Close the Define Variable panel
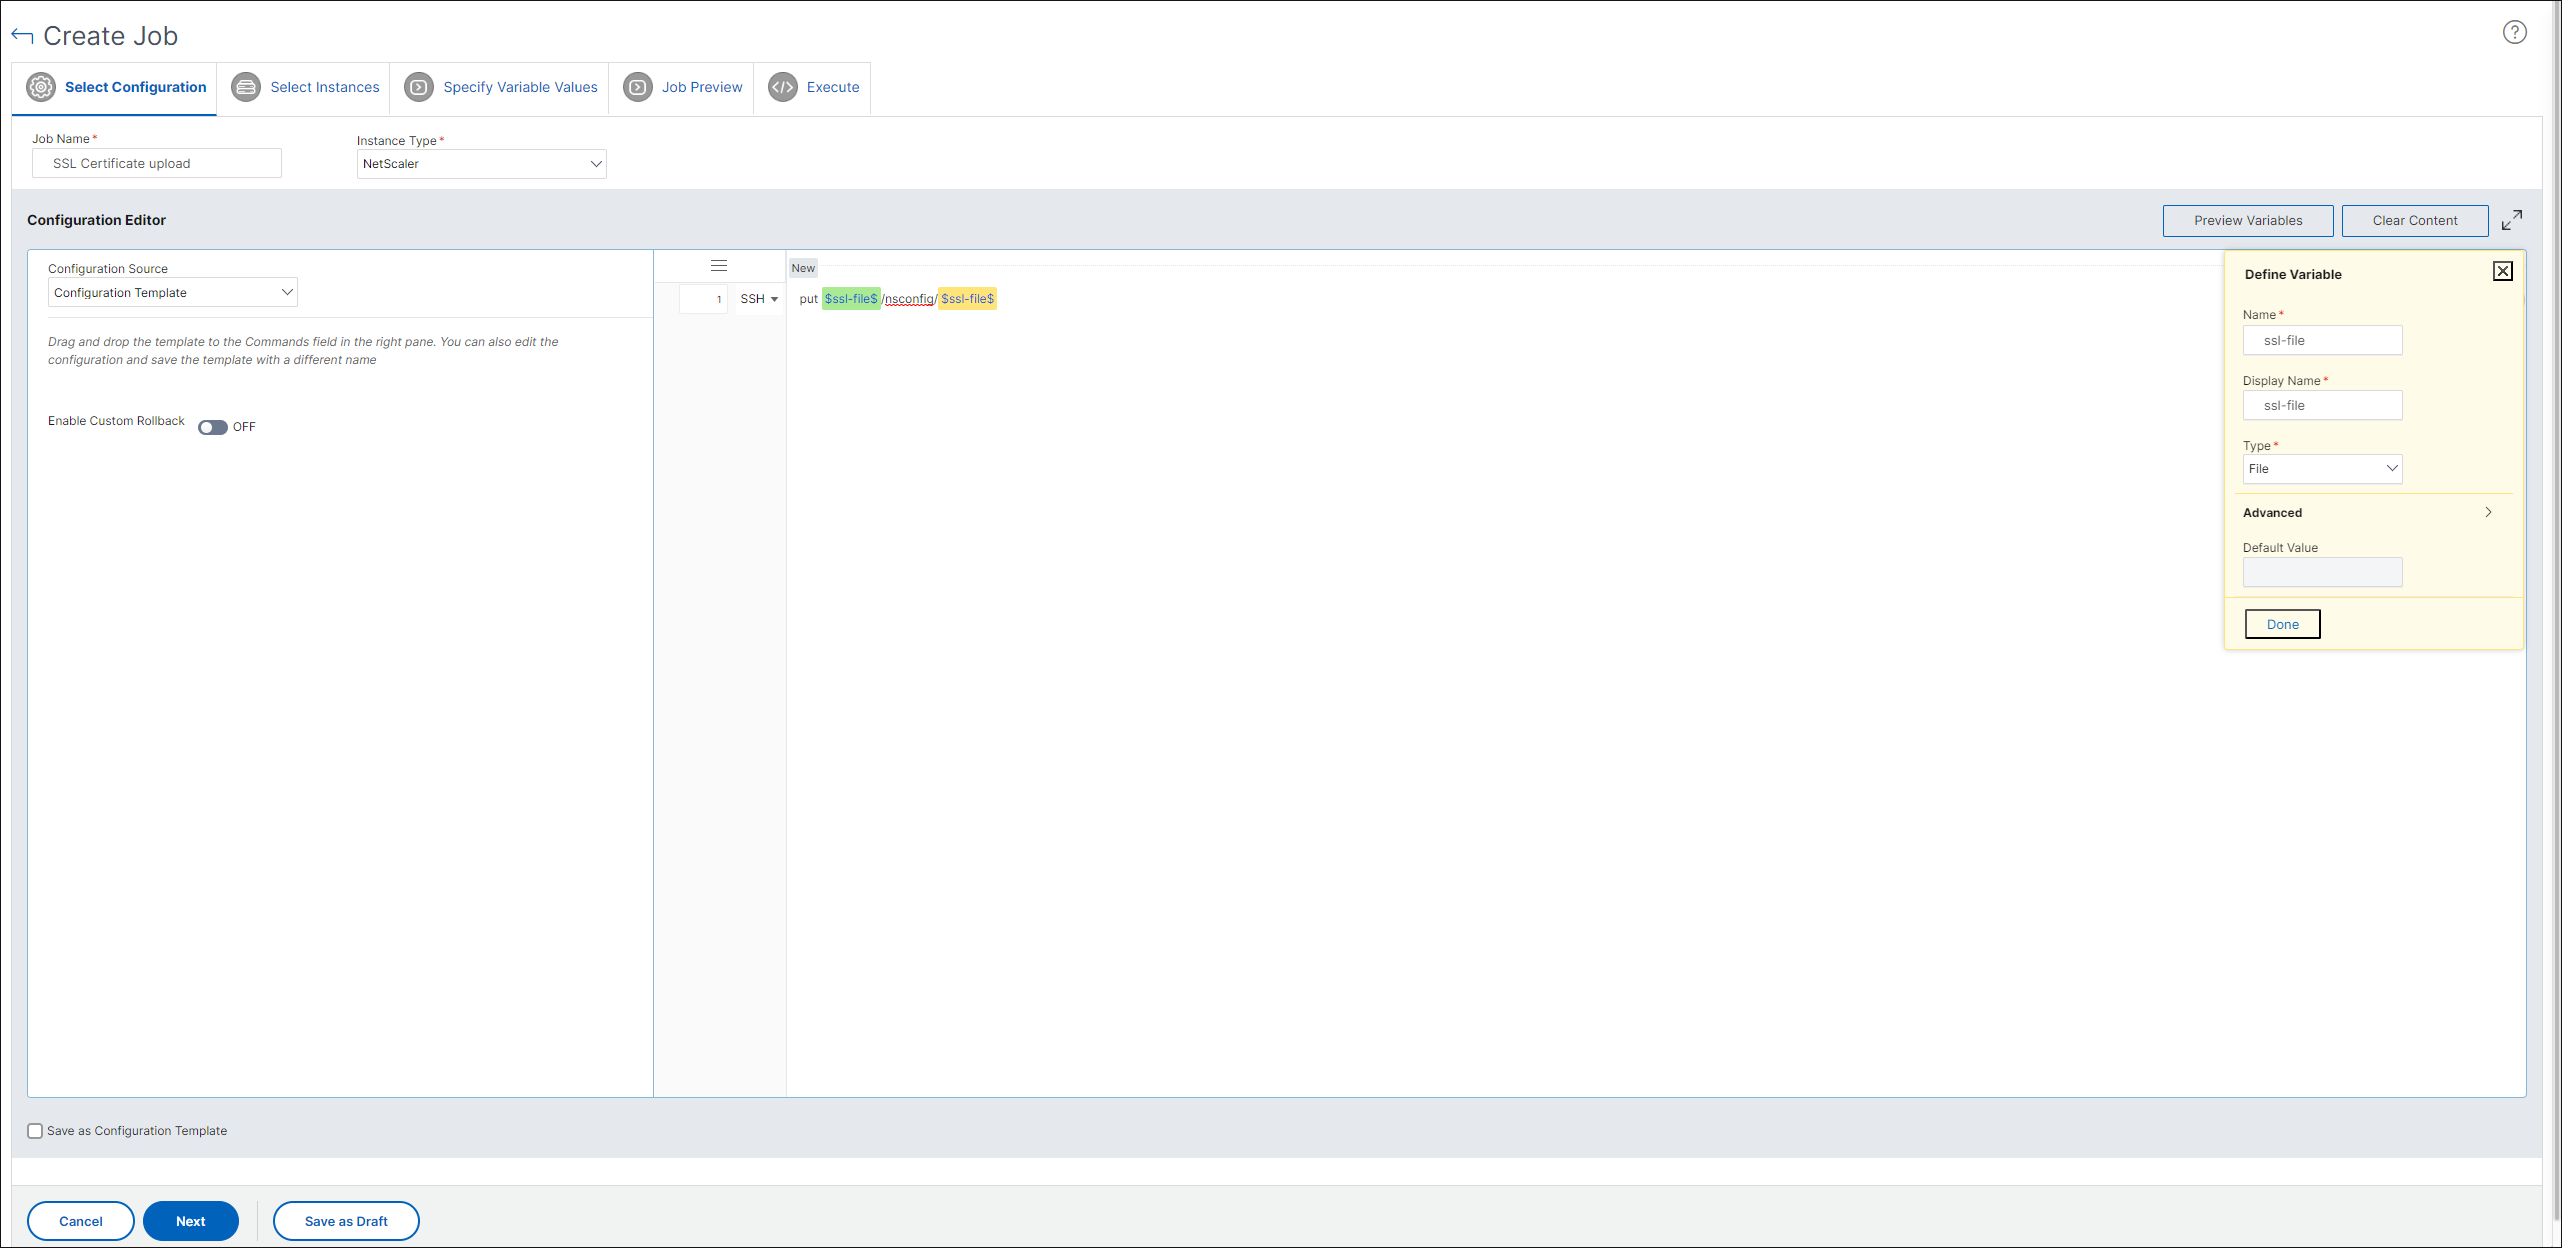This screenshot has height=1248, width=2562. point(2502,271)
